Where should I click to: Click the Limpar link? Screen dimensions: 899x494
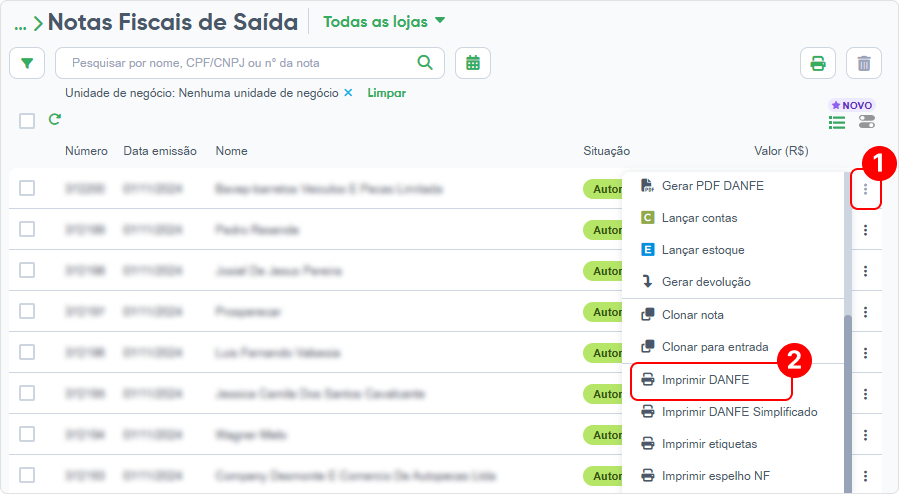coord(386,93)
